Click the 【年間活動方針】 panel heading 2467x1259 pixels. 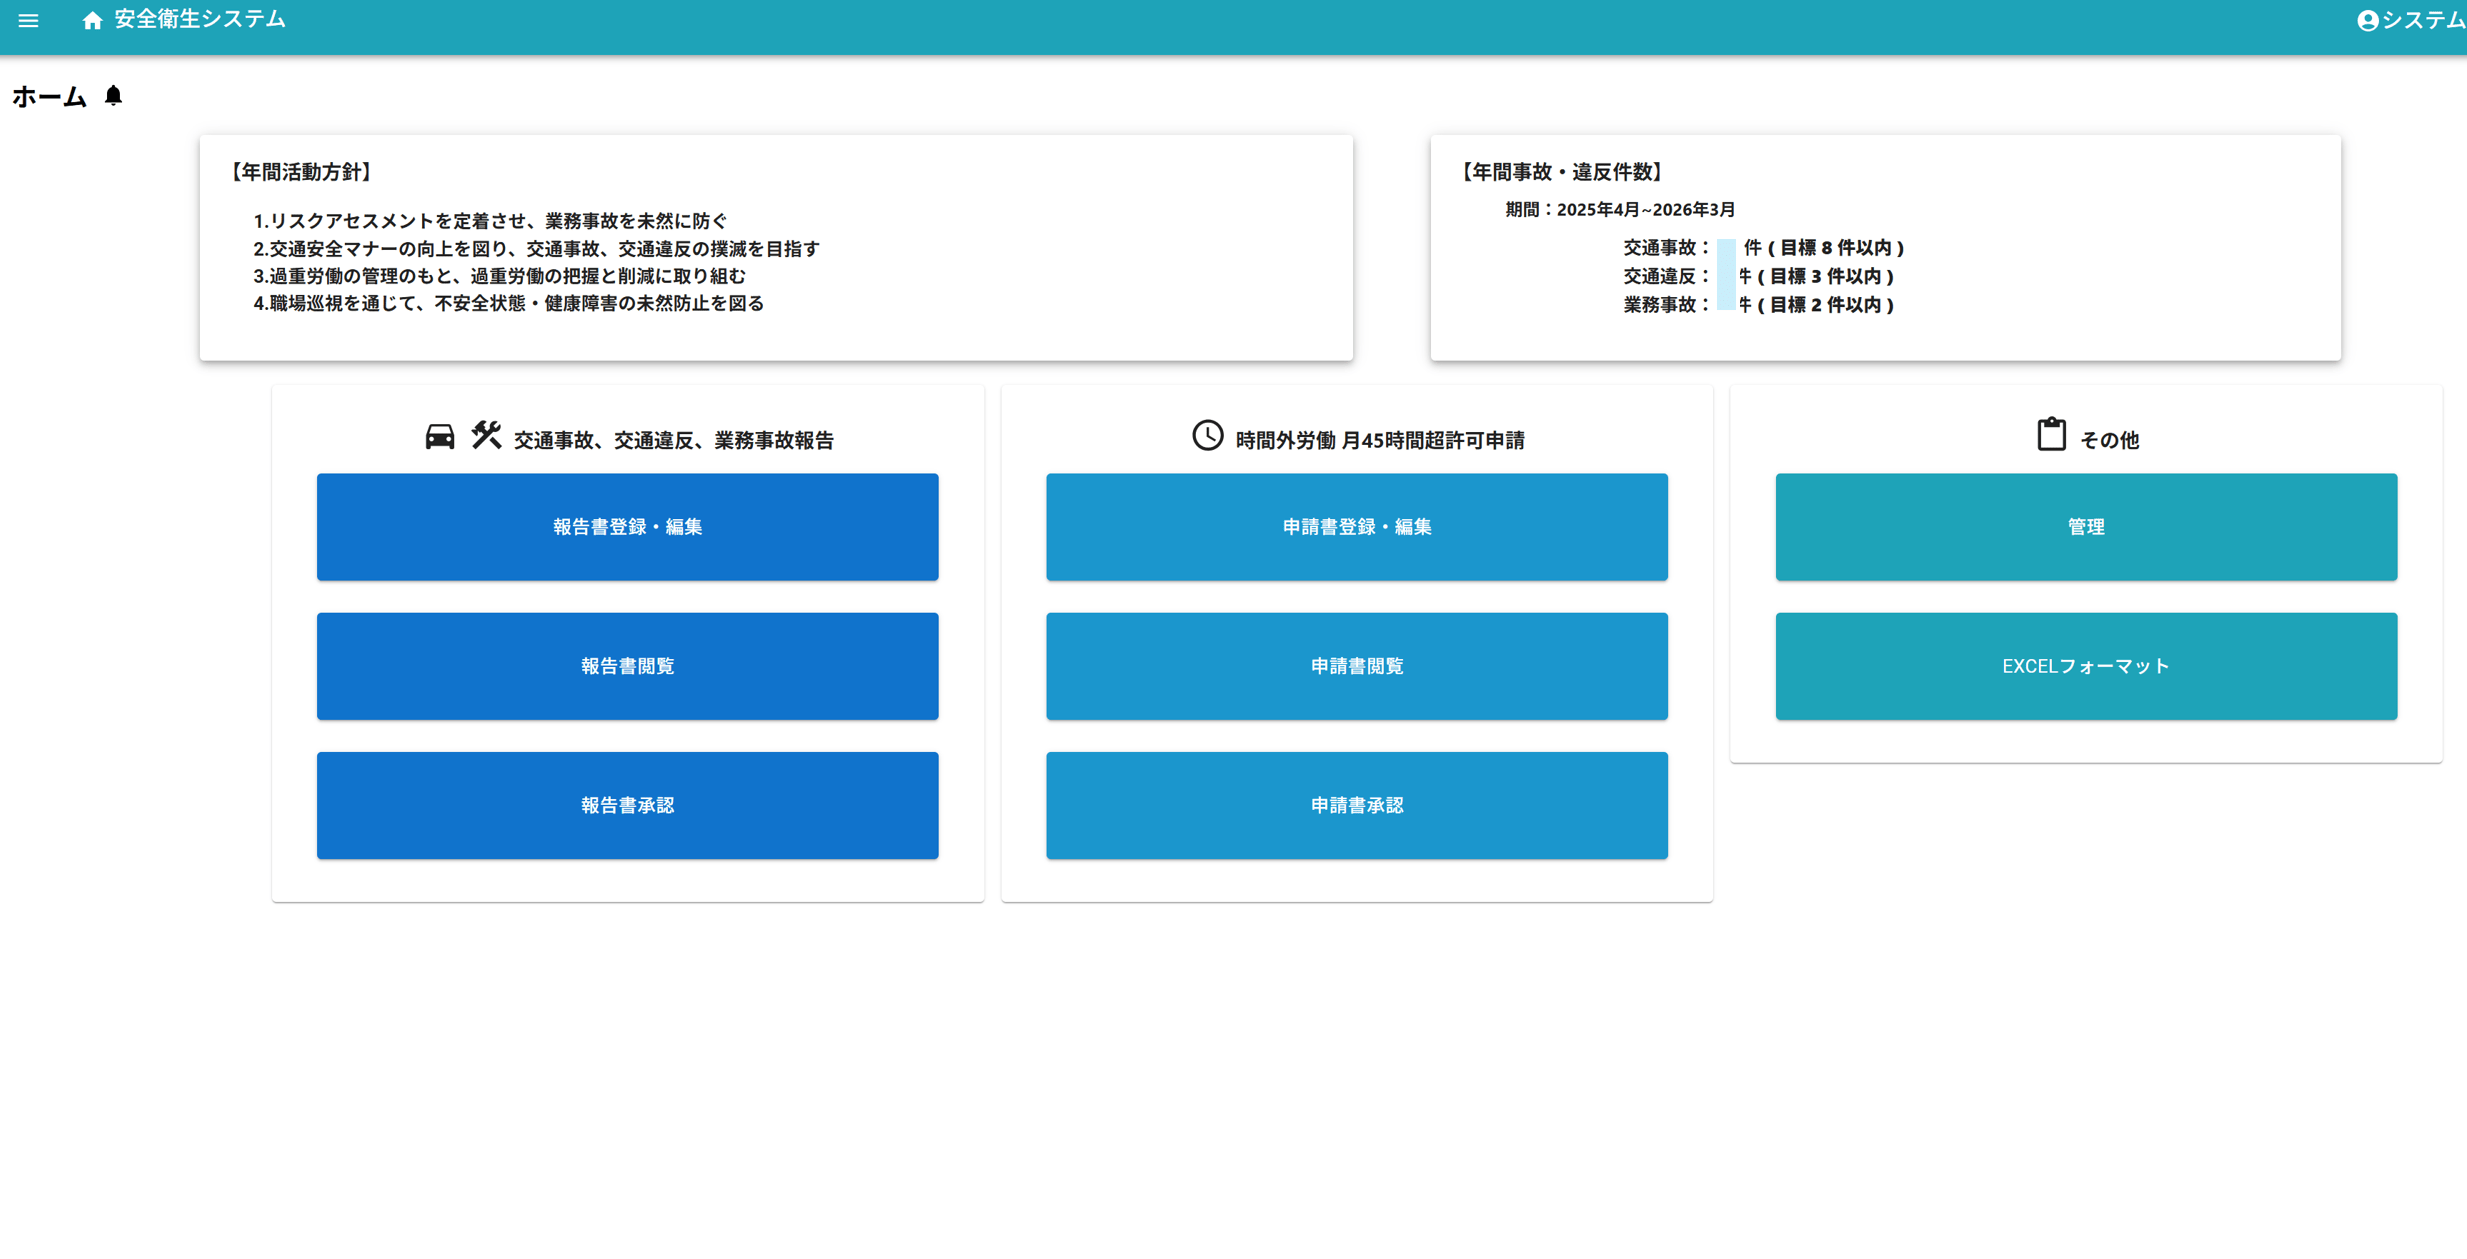point(301,172)
